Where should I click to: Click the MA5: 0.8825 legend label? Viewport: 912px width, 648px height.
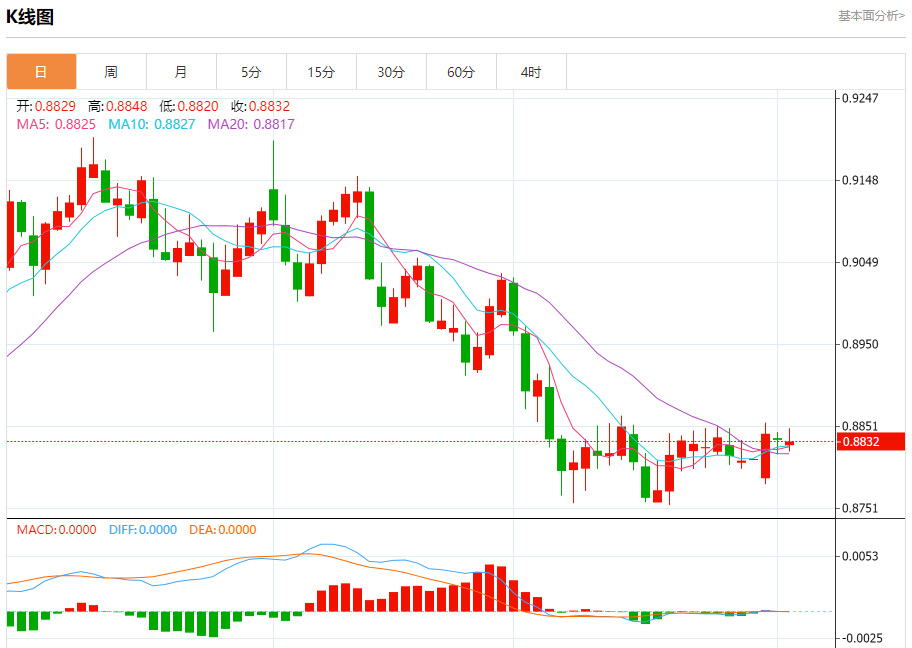(56, 124)
